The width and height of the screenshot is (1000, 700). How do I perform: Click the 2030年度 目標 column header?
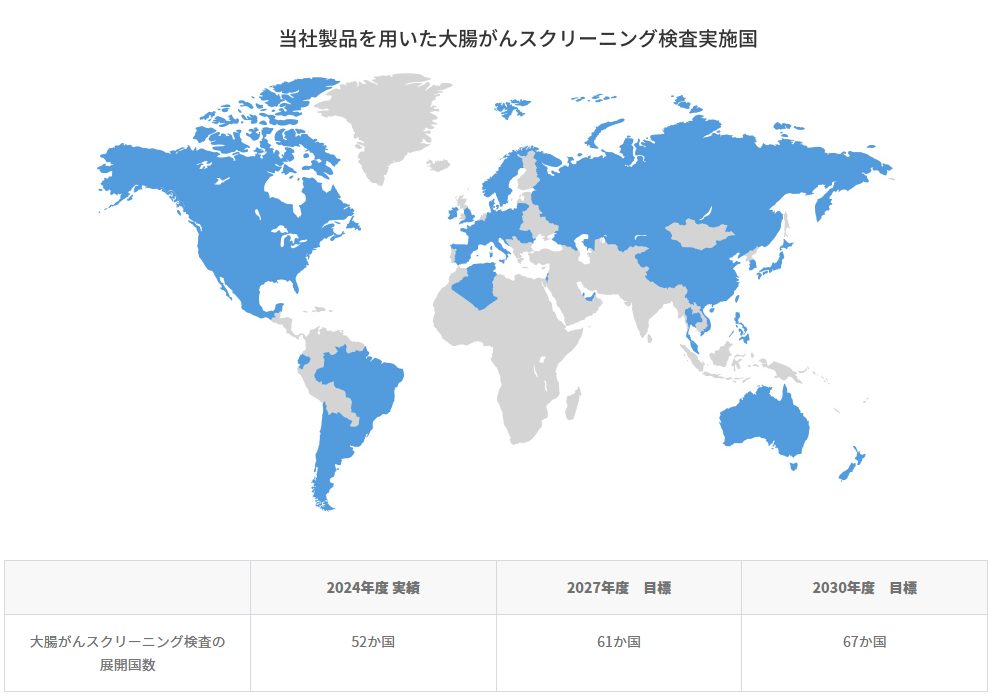tap(864, 588)
